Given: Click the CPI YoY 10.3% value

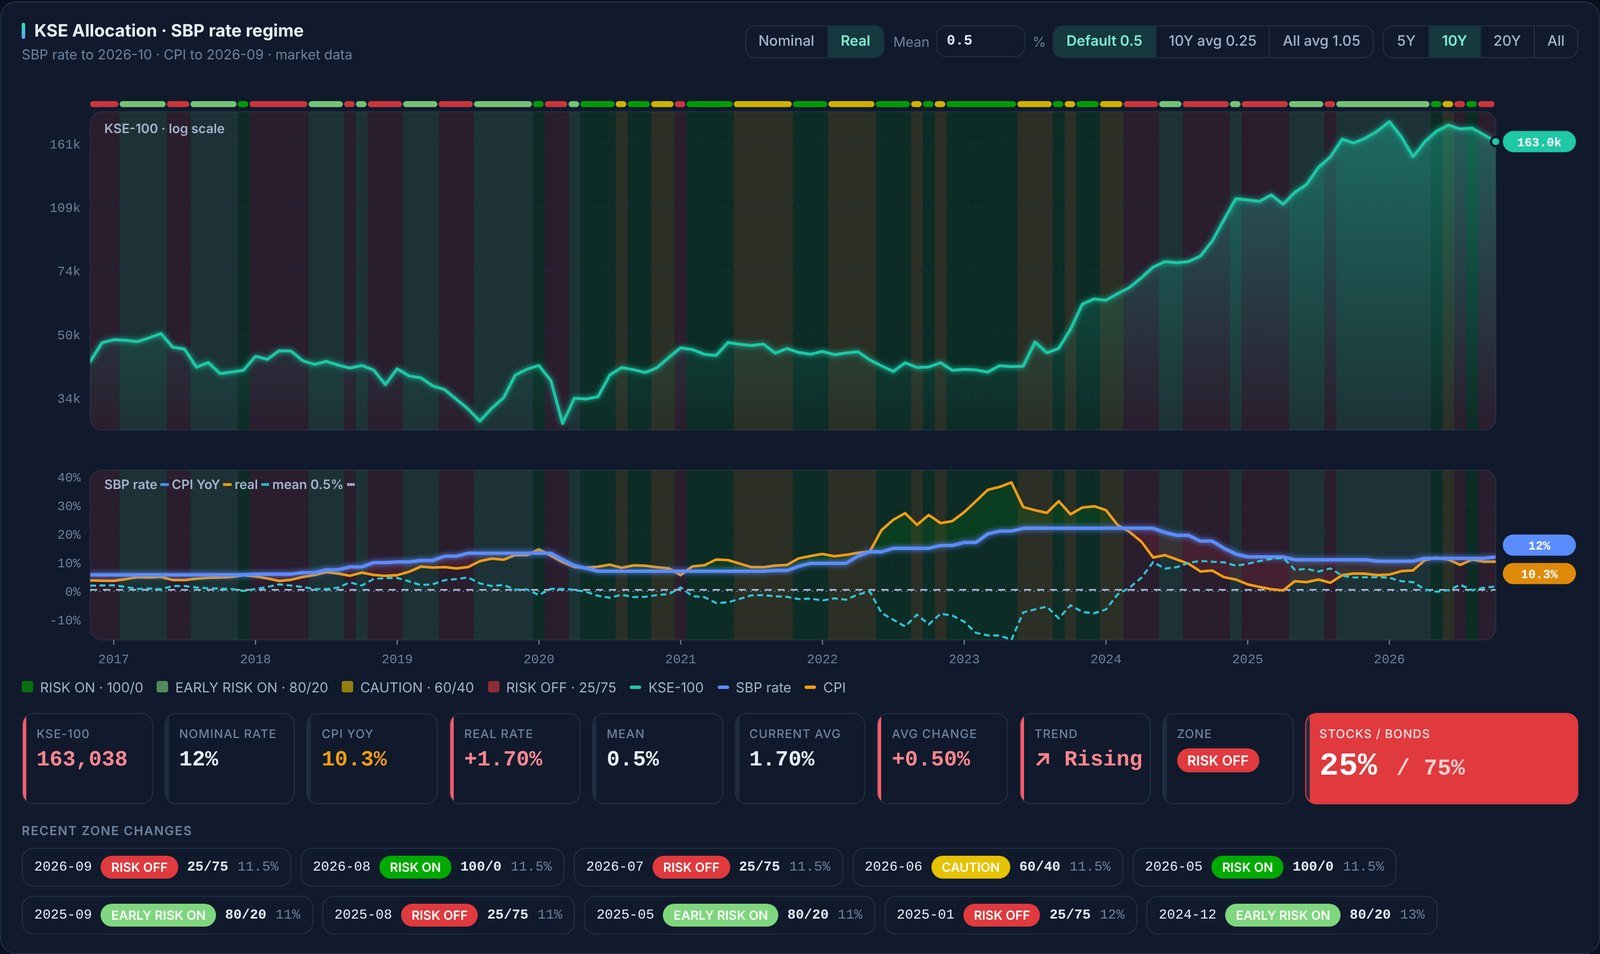Looking at the screenshot, I should click(x=354, y=759).
